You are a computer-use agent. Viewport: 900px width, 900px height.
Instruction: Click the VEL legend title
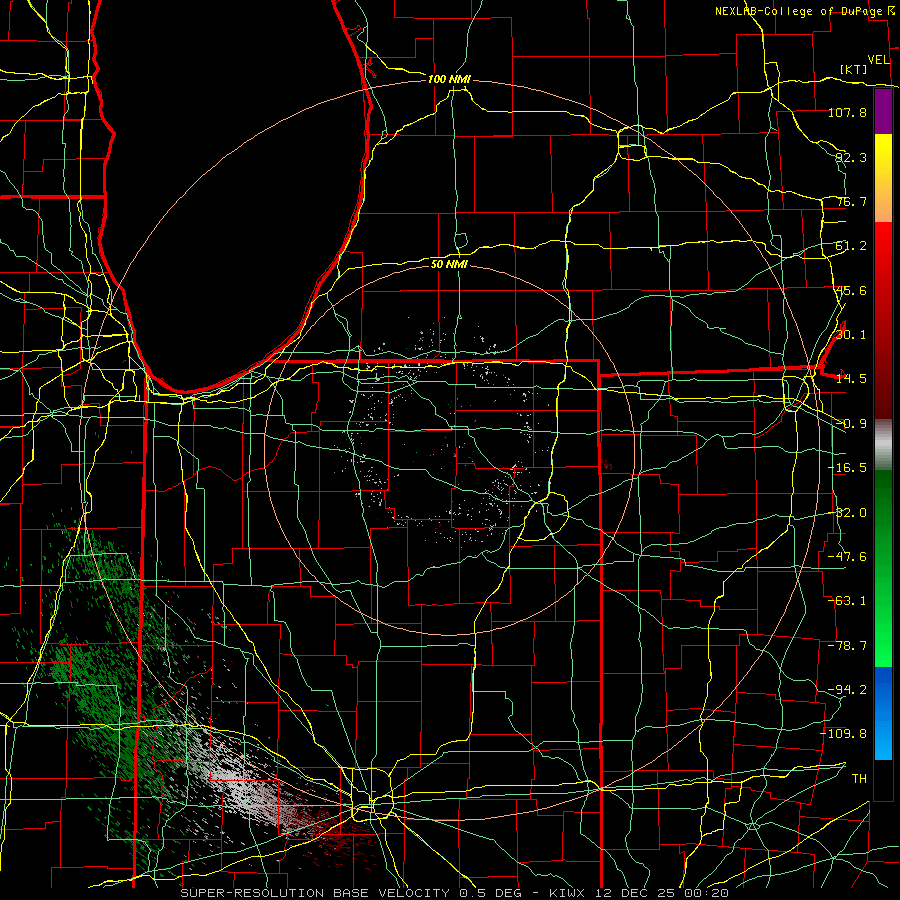pos(878,60)
